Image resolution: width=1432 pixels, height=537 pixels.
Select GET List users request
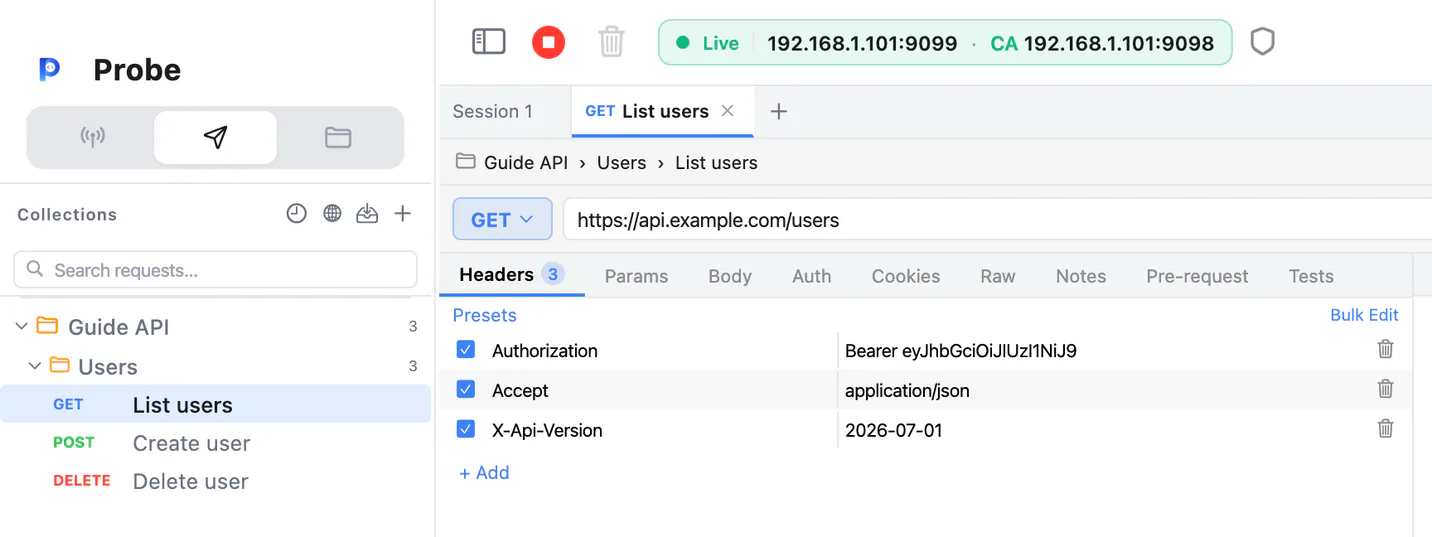(x=215, y=404)
